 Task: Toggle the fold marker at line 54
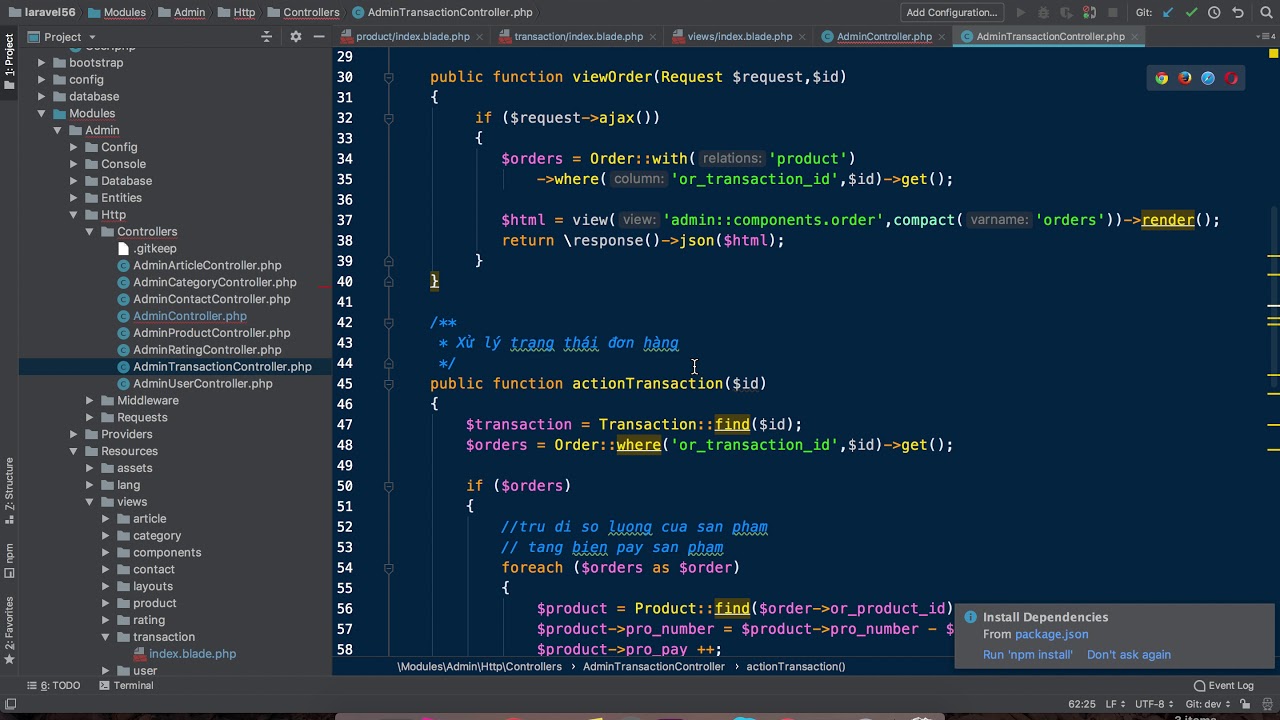coord(388,568)
